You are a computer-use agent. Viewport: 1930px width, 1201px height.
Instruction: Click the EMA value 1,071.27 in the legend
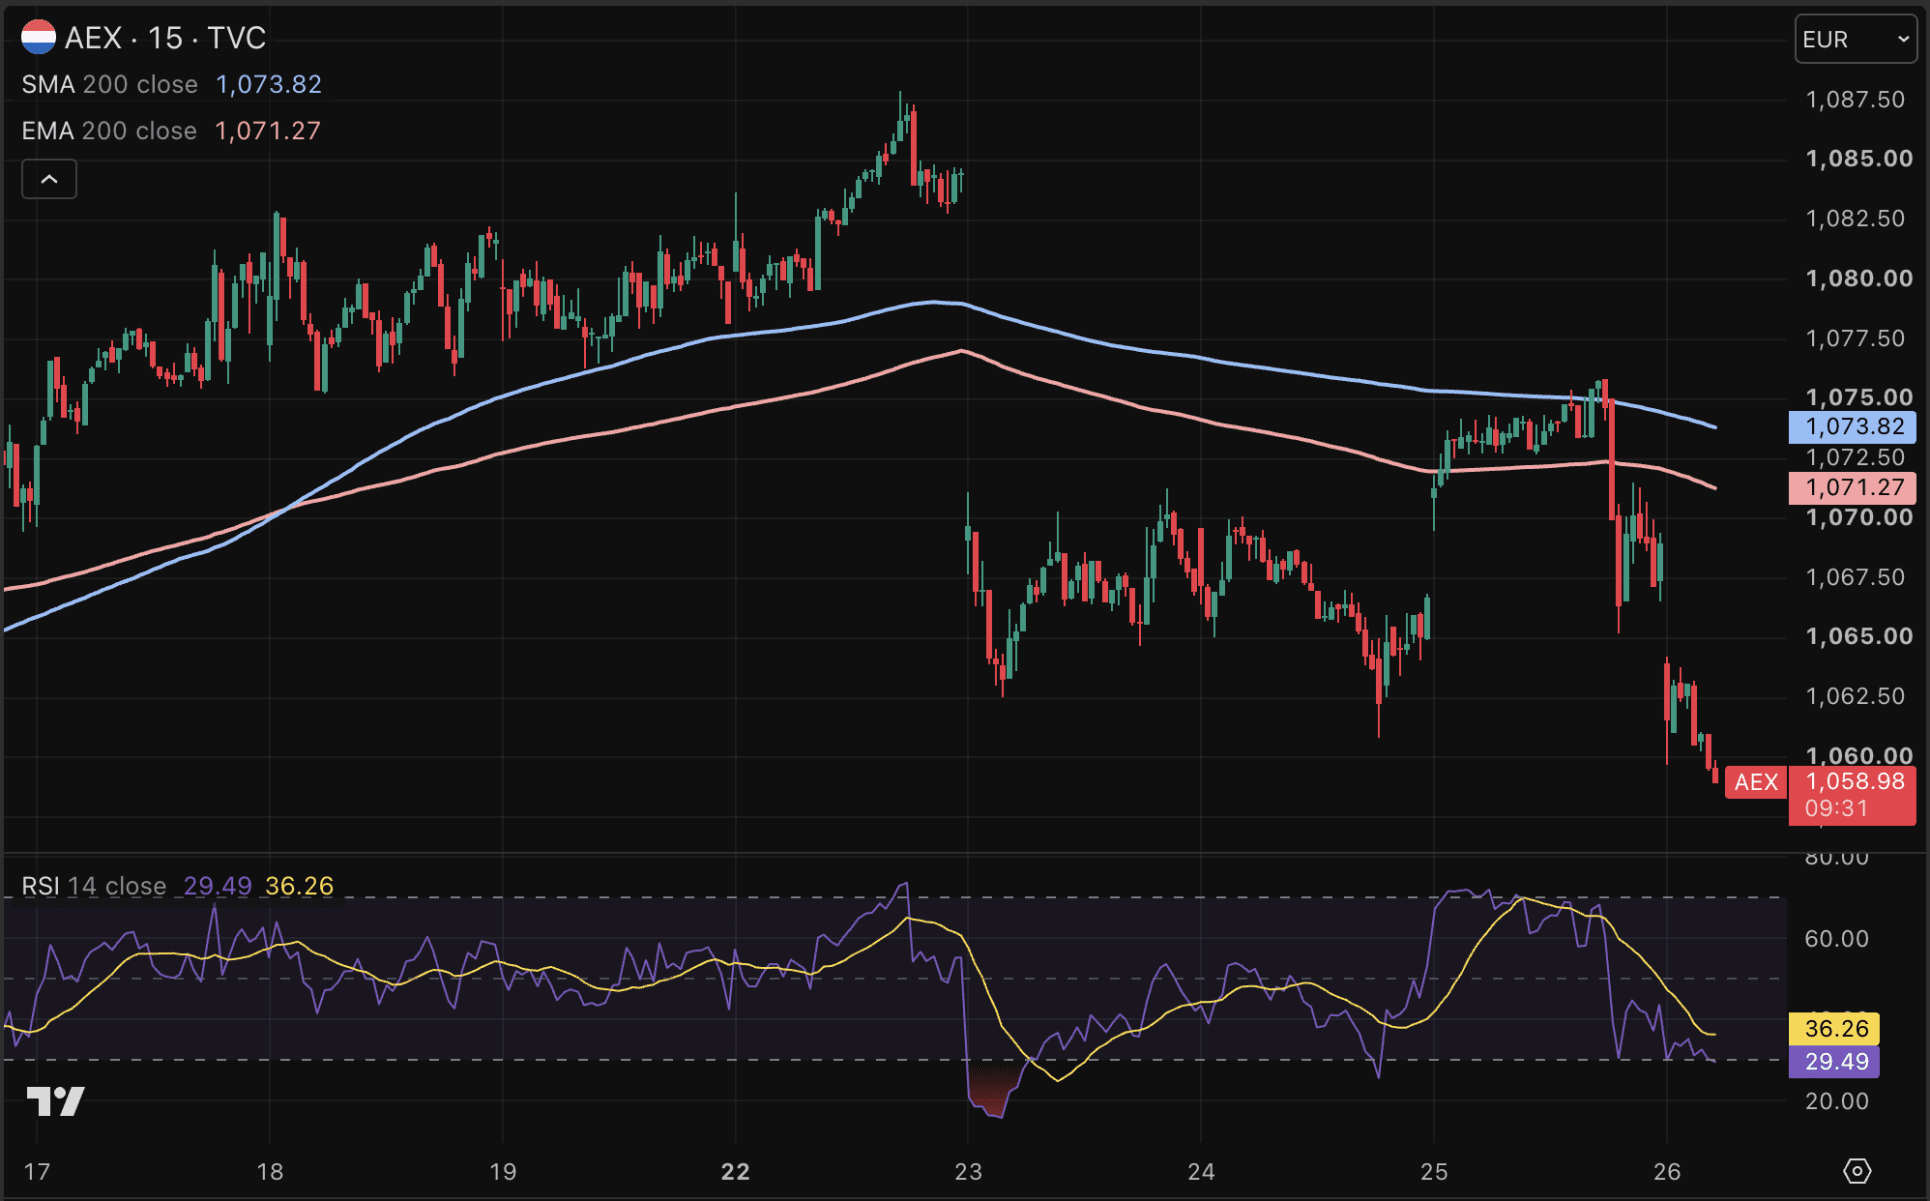point(268,131)
